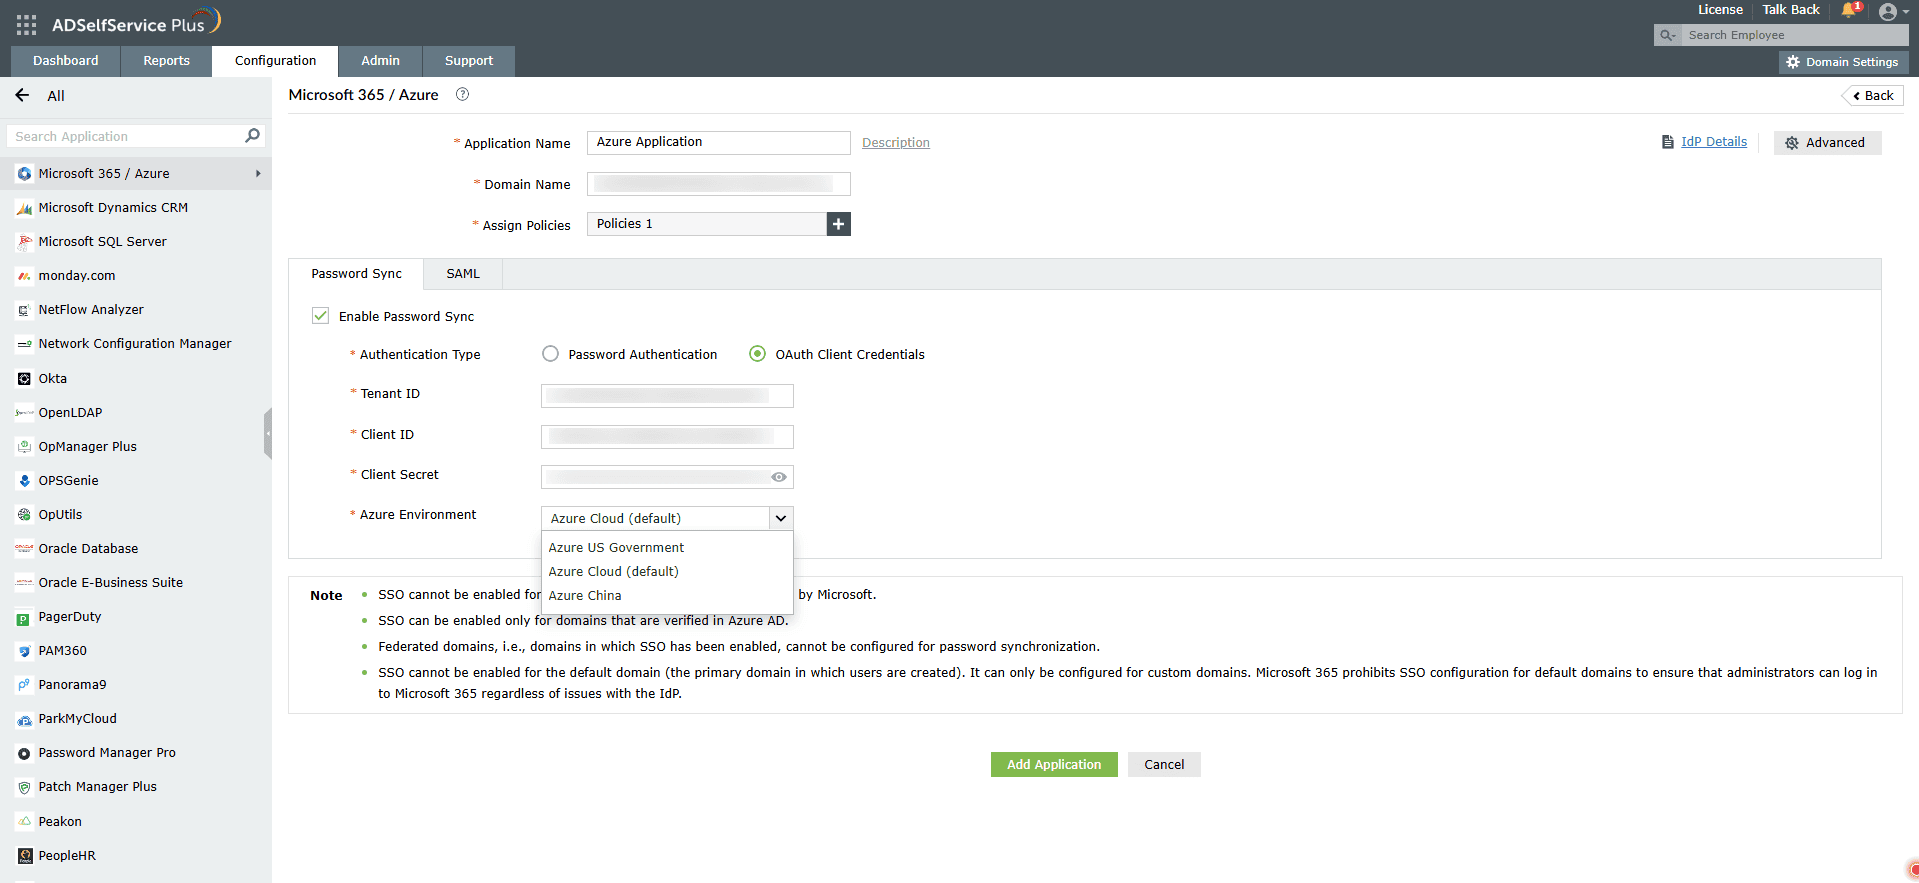The height and width of the screenshot is (883, 1919).
Task: Click the Talk Back link
Action: tap(1791, 10)
